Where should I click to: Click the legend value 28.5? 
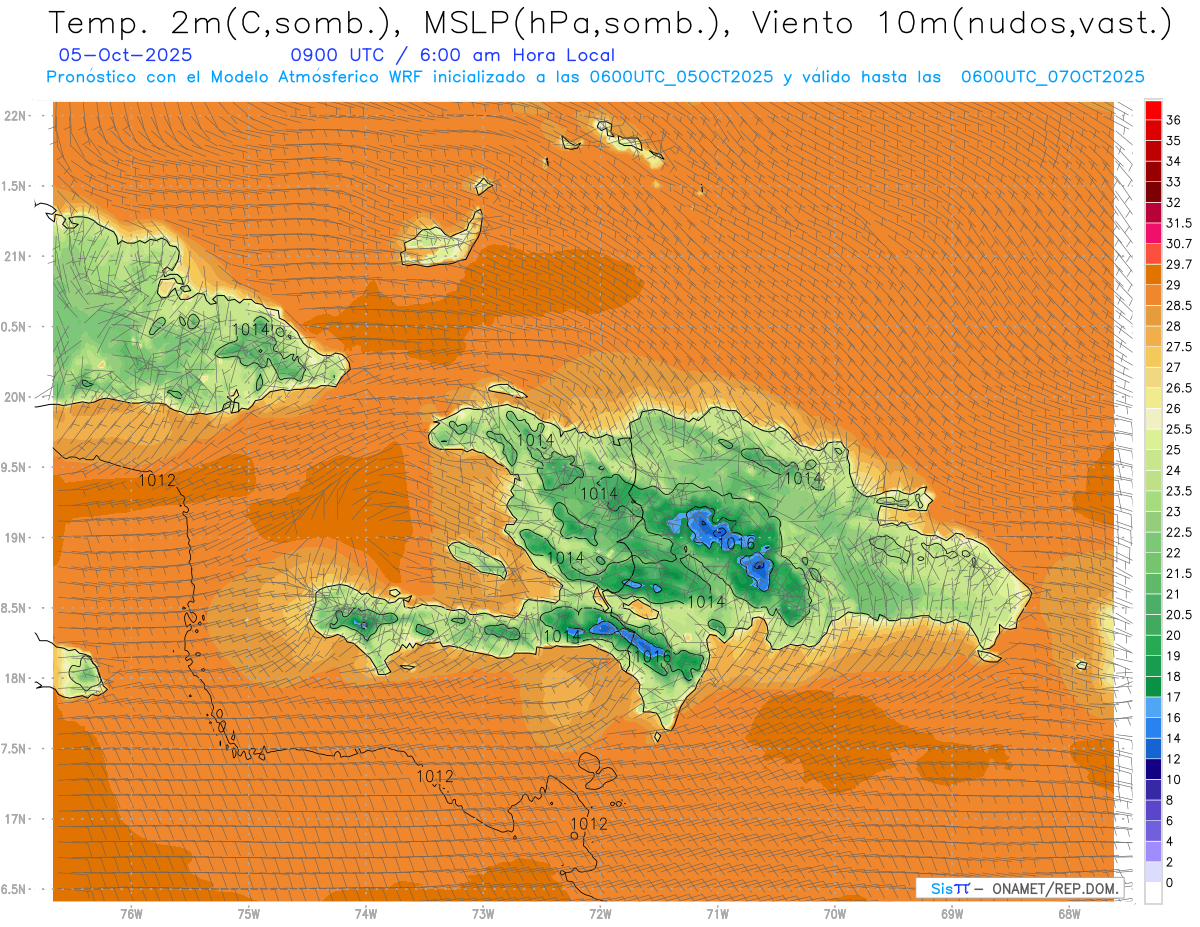point(1179,305)
